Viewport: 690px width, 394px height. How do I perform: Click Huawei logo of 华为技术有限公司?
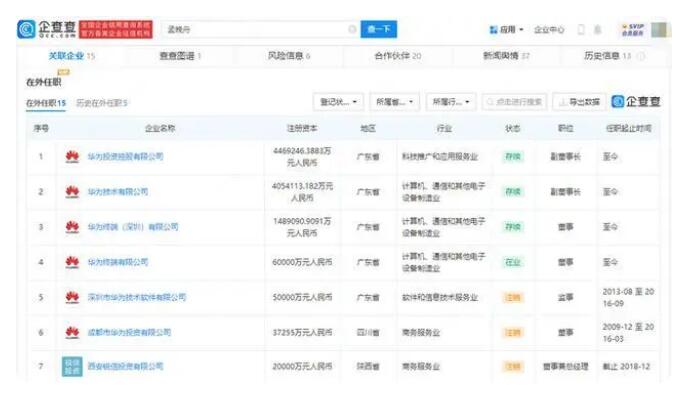click(x=72, y=192)
